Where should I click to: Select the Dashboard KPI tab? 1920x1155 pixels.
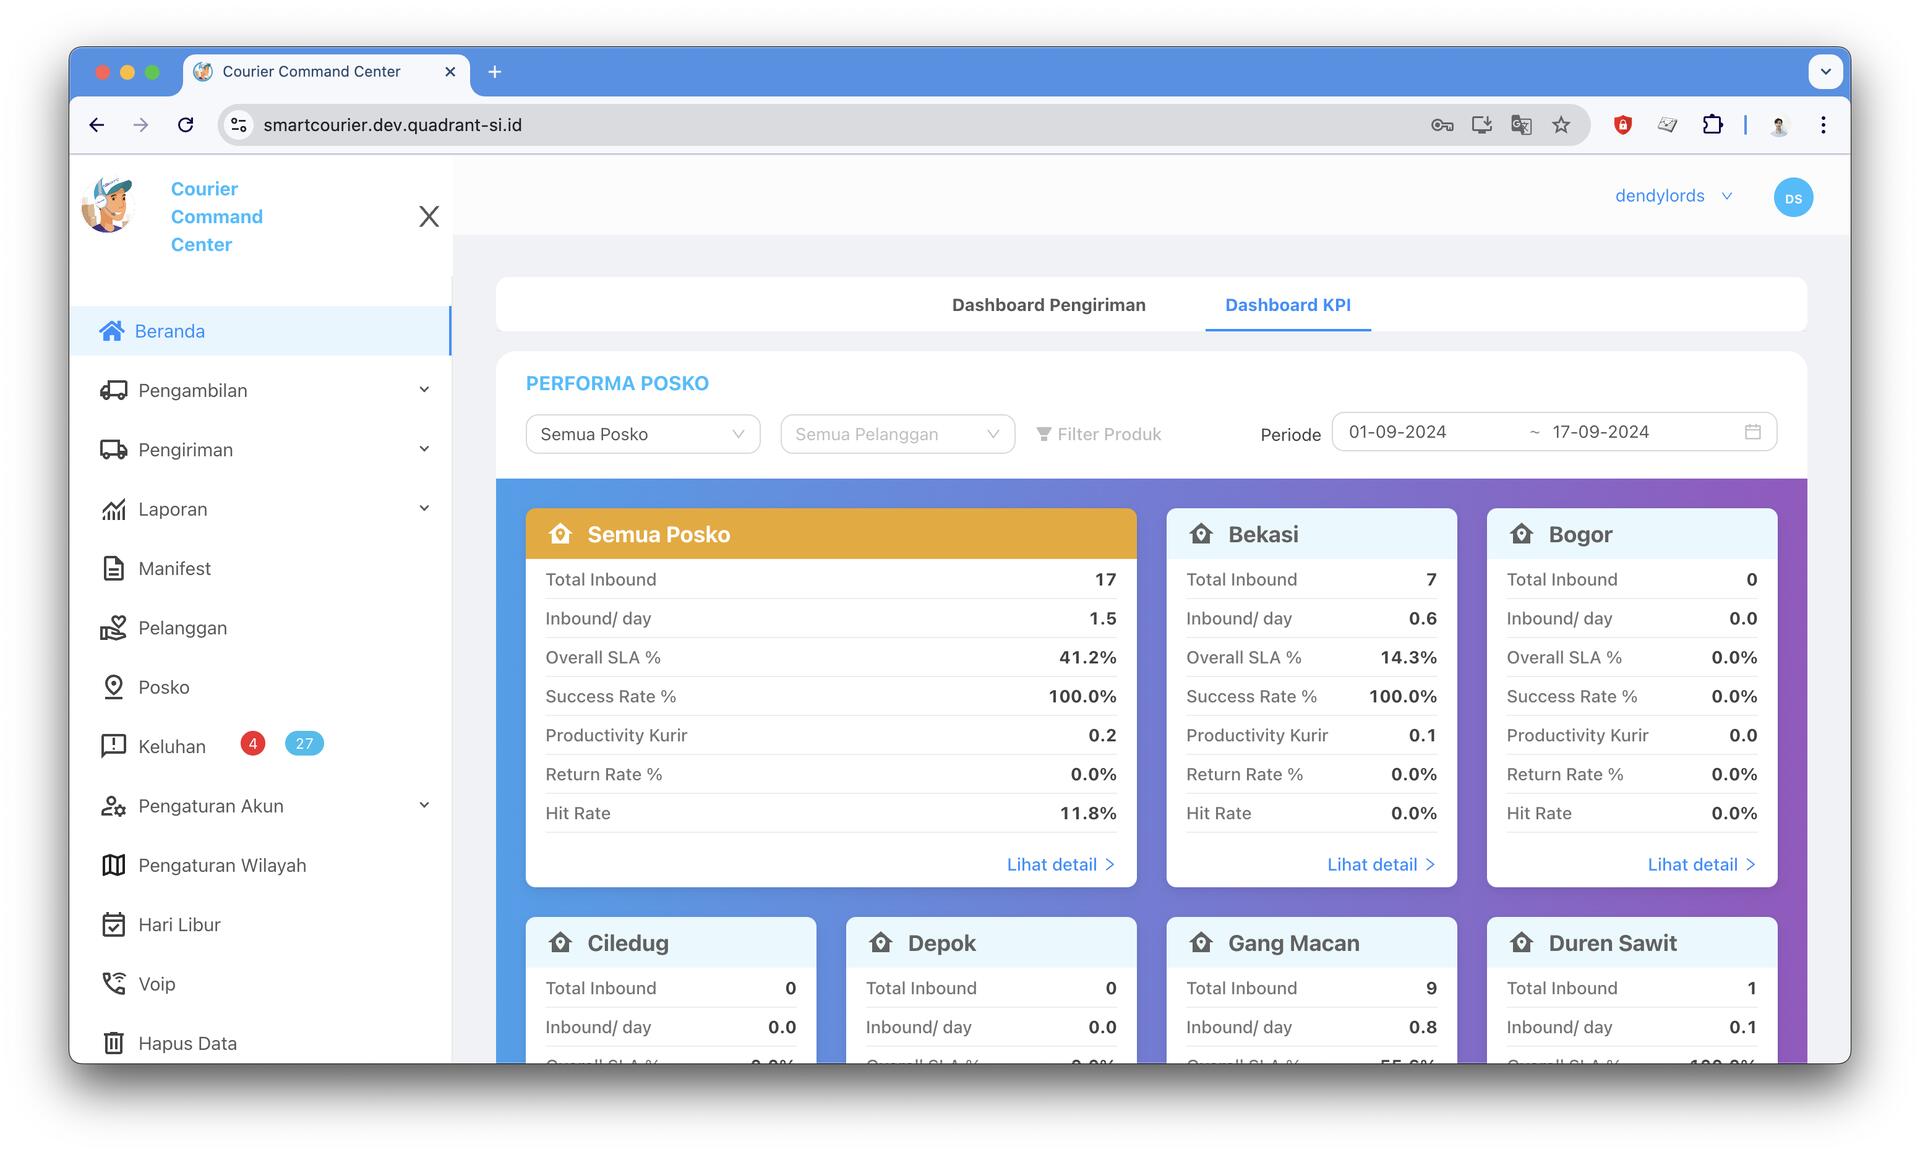click(x=1287, y=305)
